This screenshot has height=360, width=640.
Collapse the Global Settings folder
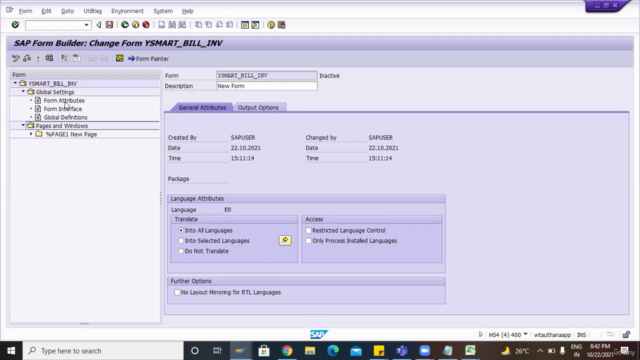tap(23, 92)
